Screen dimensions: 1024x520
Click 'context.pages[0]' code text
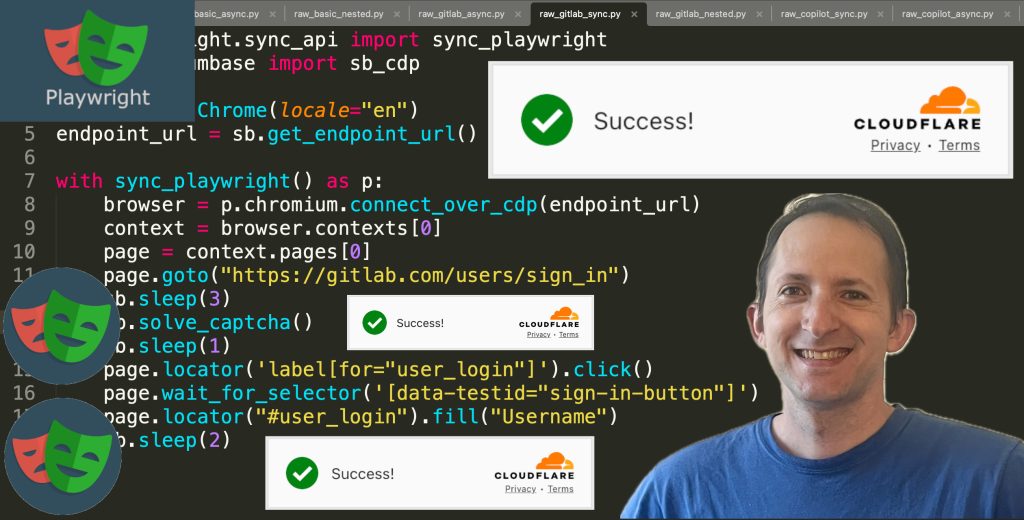(278, 252)
